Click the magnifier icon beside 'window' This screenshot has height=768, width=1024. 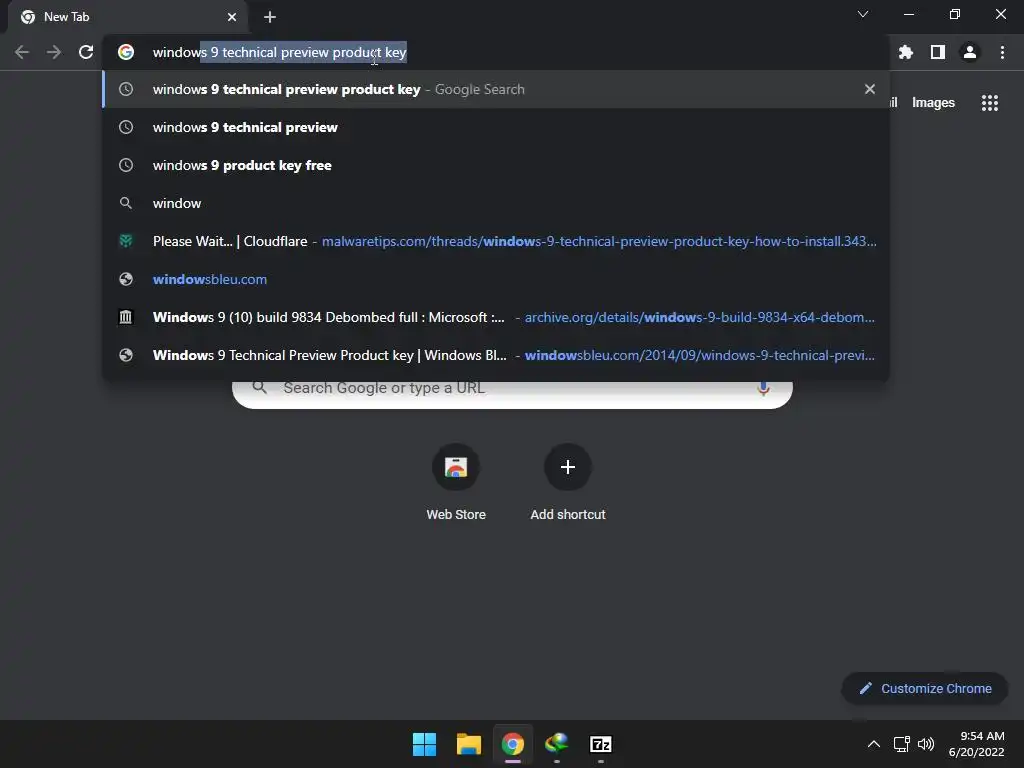pos(126,203)
